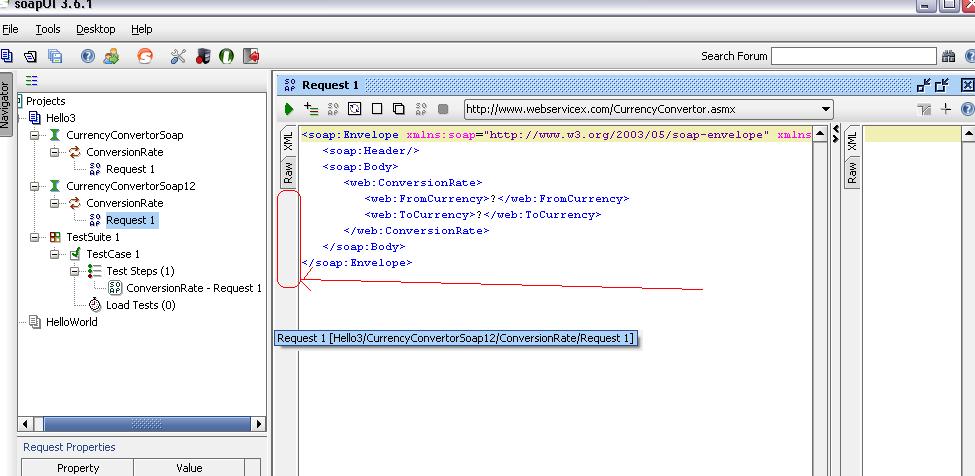Toggle the navigator tree view mode icon
Viewport: 975px width, 476px height.
[x=32, y=81]
